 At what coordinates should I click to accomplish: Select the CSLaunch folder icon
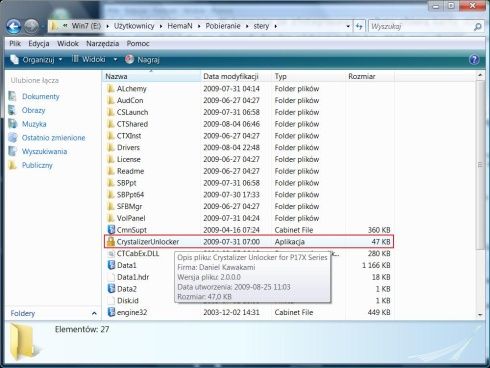110,112
